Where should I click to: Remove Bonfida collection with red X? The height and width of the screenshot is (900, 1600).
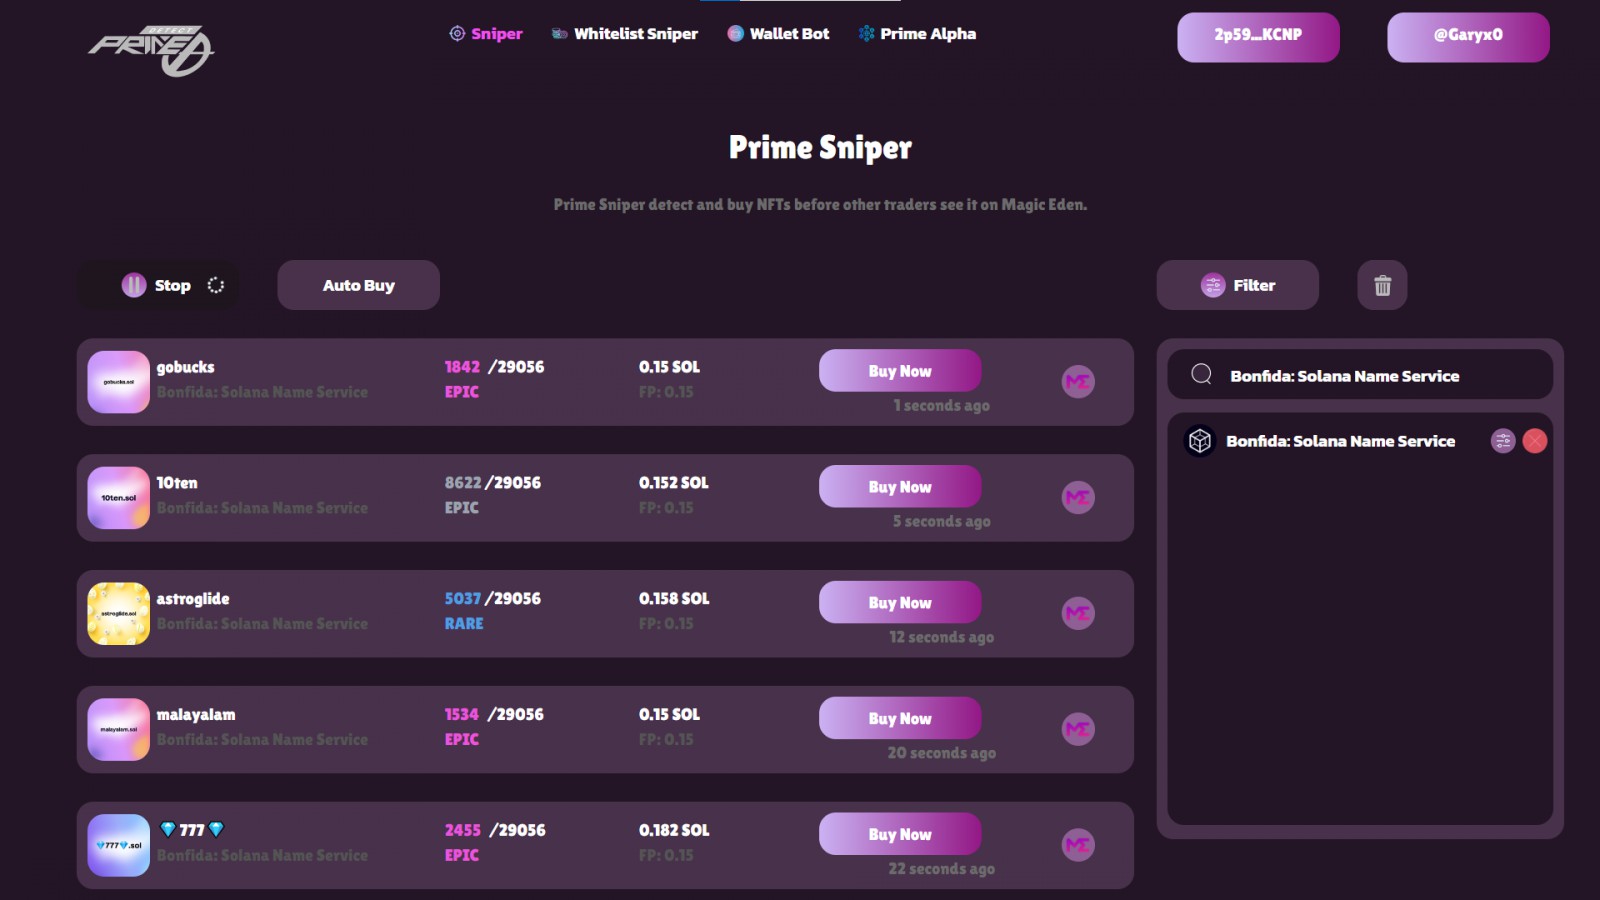pyautogui.click(x=1535, y=441)
